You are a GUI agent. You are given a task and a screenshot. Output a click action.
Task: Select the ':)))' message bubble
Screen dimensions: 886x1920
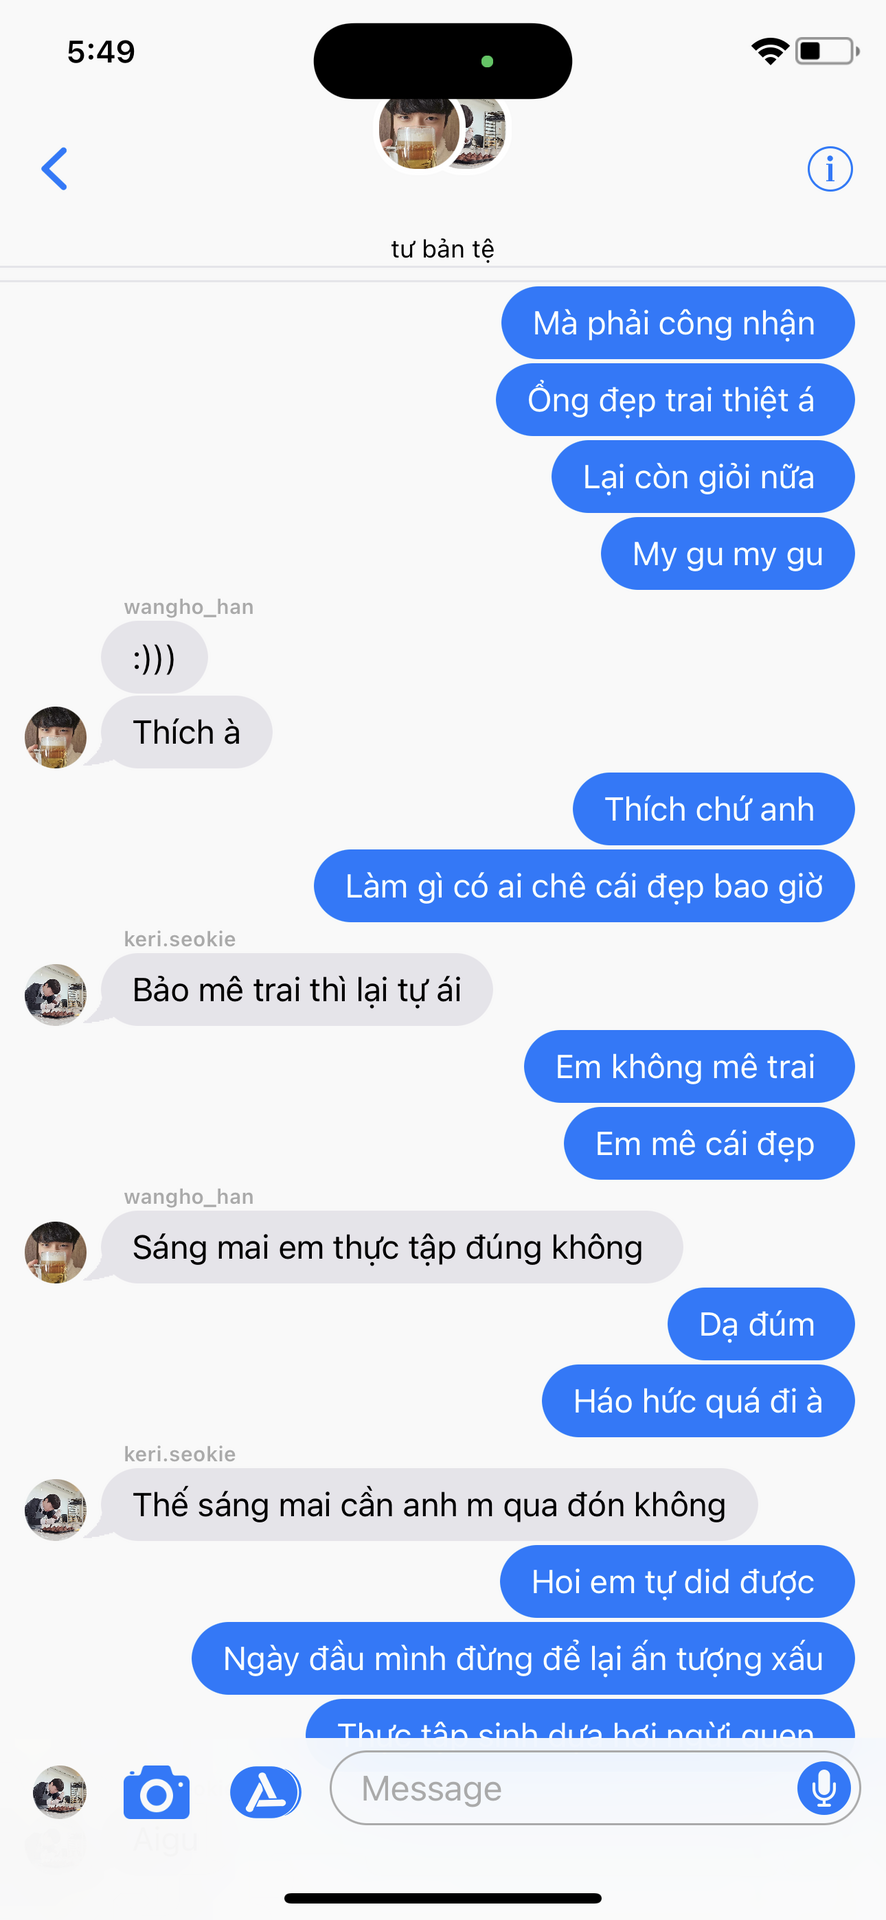[154, 657]
